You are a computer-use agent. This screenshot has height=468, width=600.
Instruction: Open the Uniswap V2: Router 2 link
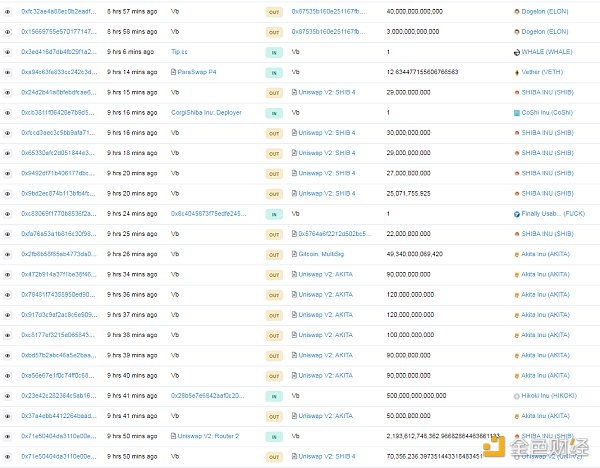tap(208, 436)
